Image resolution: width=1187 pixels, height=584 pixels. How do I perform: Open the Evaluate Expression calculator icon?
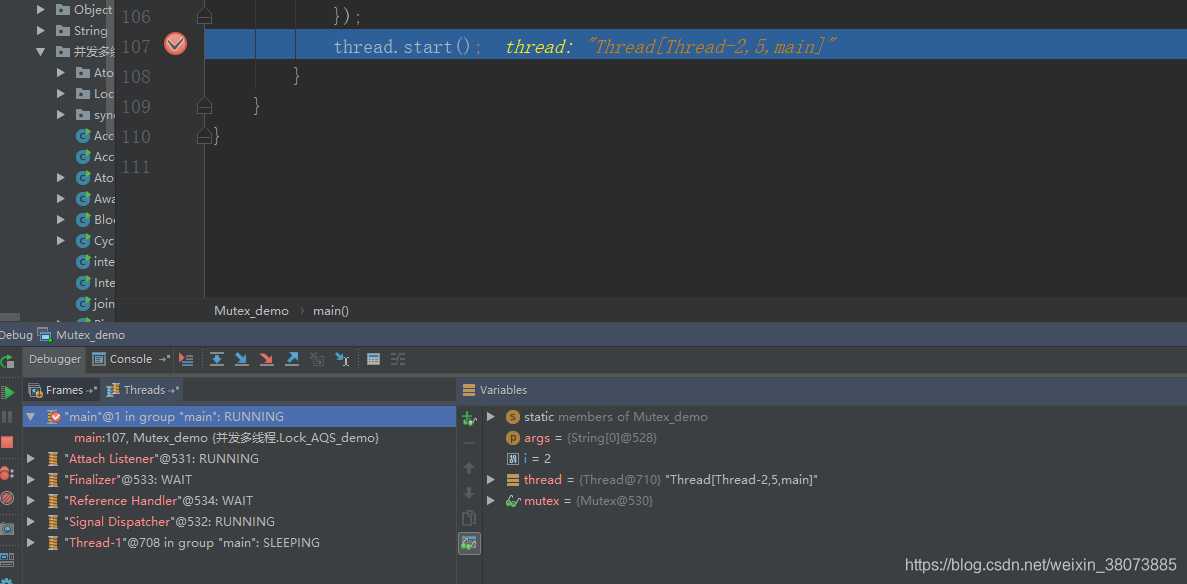pos(373,359)
